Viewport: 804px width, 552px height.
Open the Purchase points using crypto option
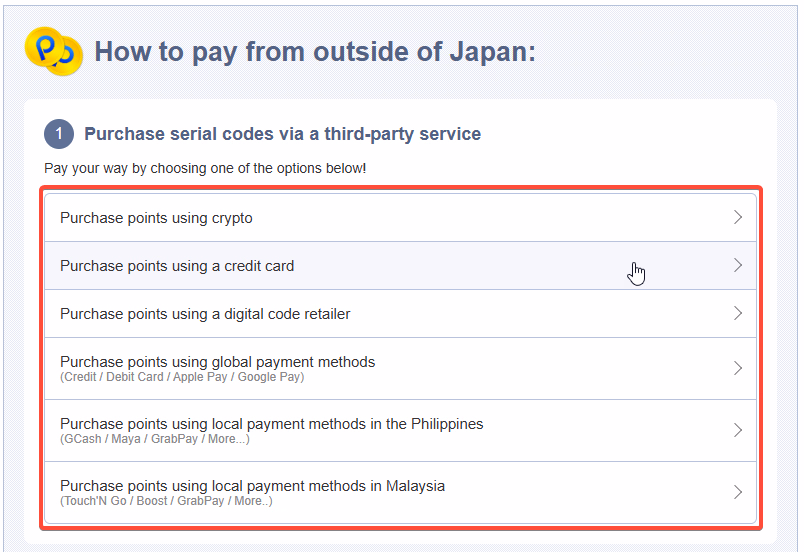coord(400,218)
